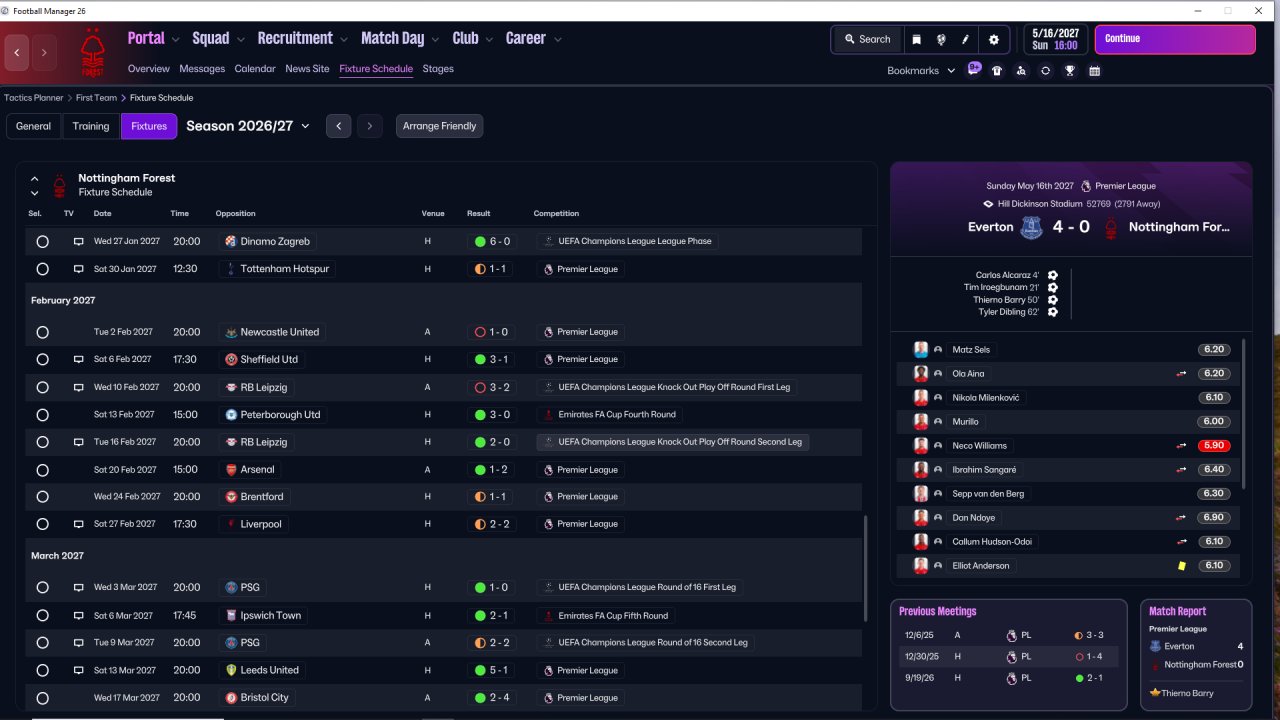This screenshot has height=720, width=1280.
Task: Switch to the Stages tab
Action: (438, 69)
